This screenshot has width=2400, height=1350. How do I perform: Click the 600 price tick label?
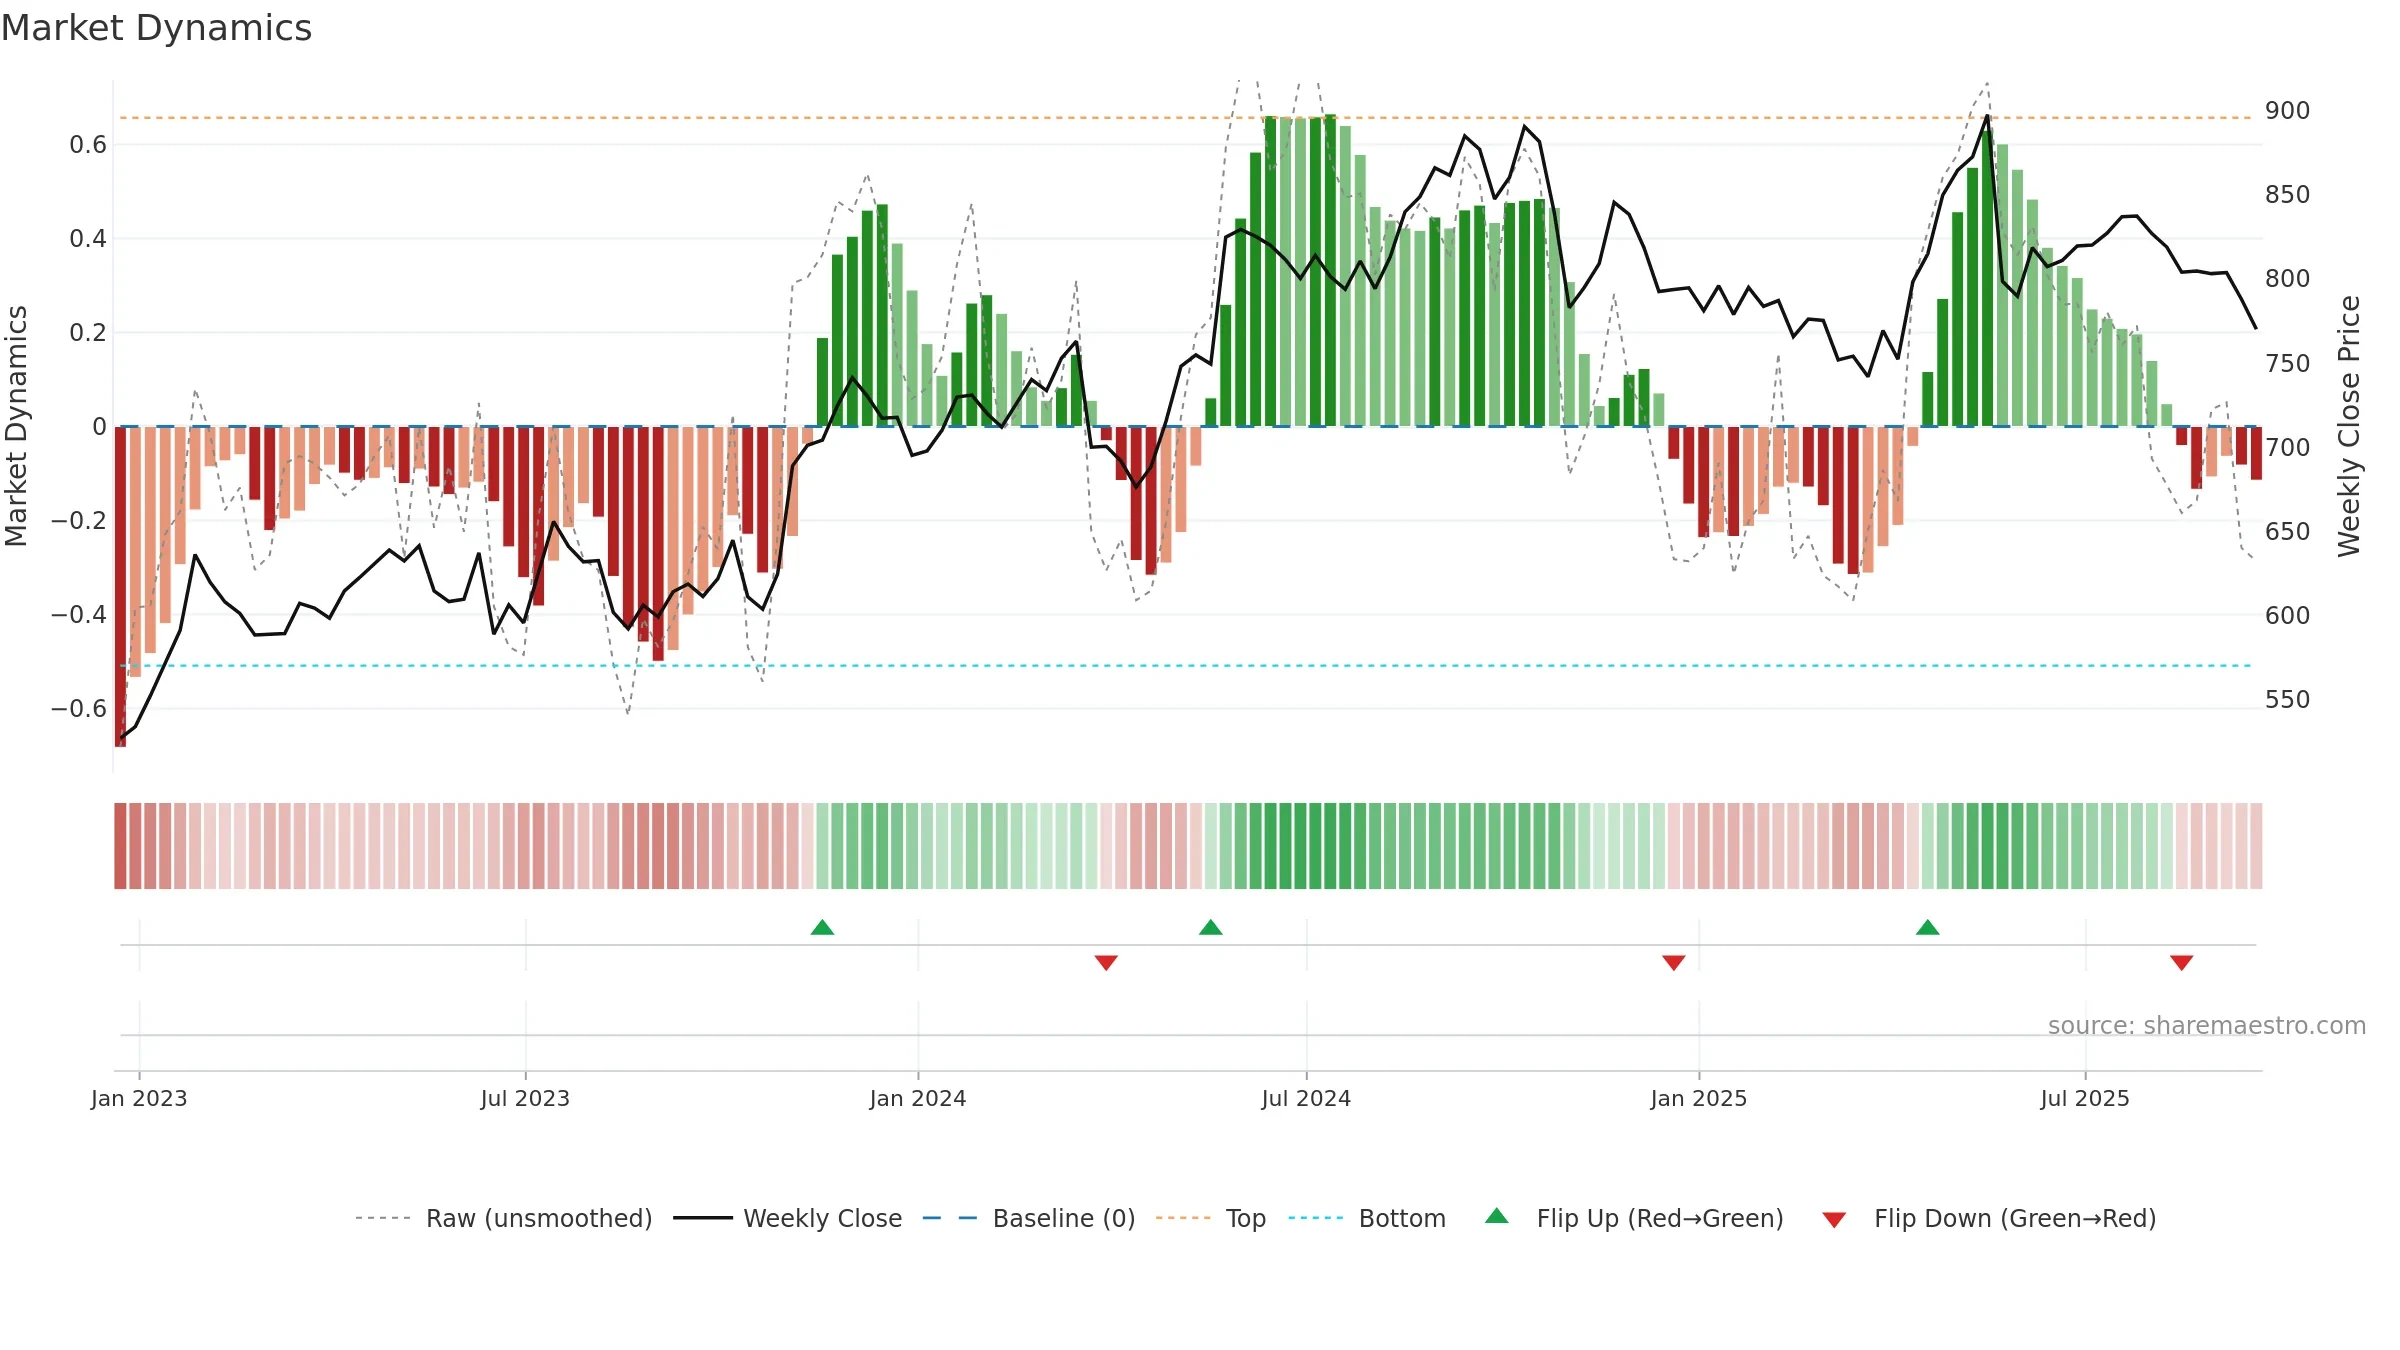[2288, 615]
